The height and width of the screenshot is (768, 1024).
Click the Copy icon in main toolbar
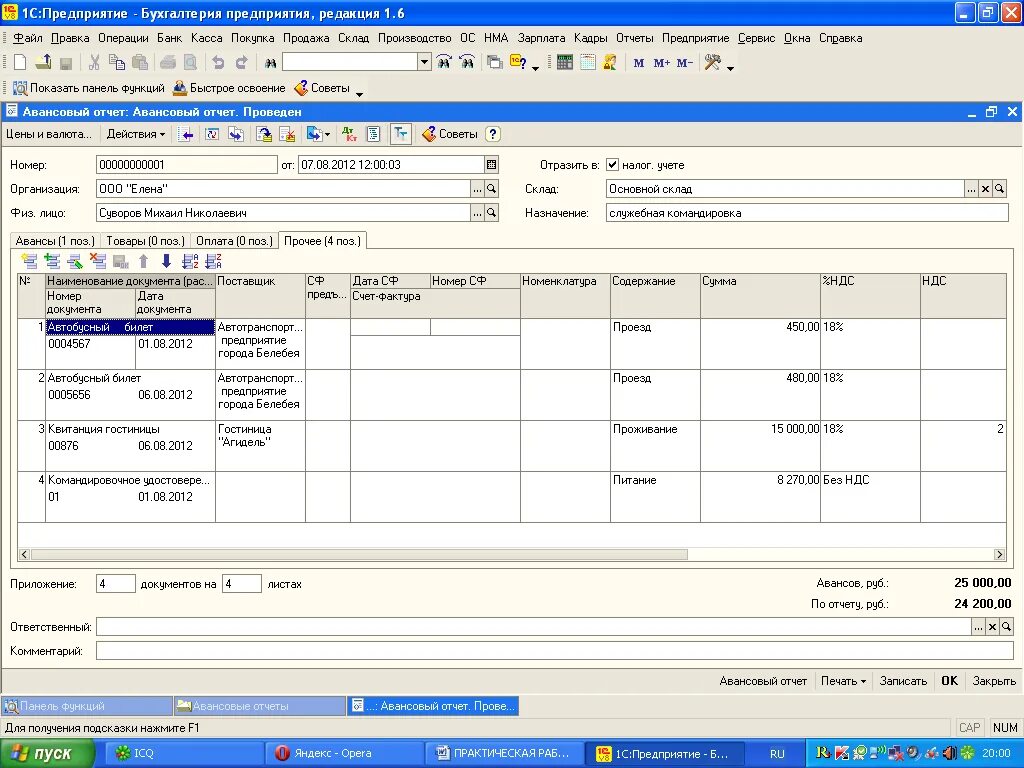[117, 63]
